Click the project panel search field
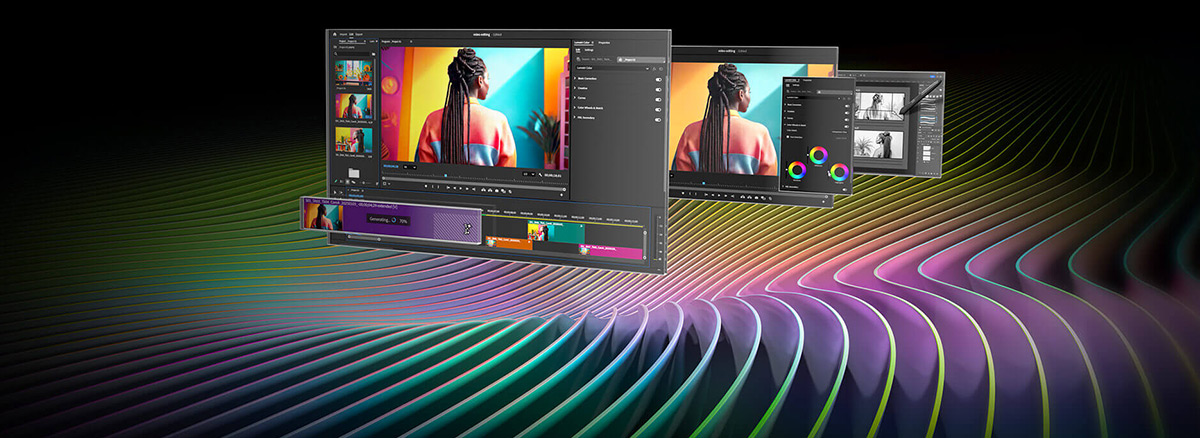Viewport: 1200px width, 438px height. pyautogui.click(x=354, y=54)
